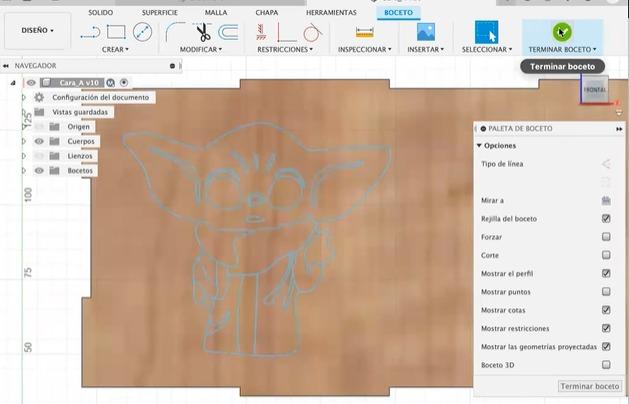This screenshot has width=629, height=404.
Task: Open the INSERTAR dropdown menu
Action: (426, 49)
